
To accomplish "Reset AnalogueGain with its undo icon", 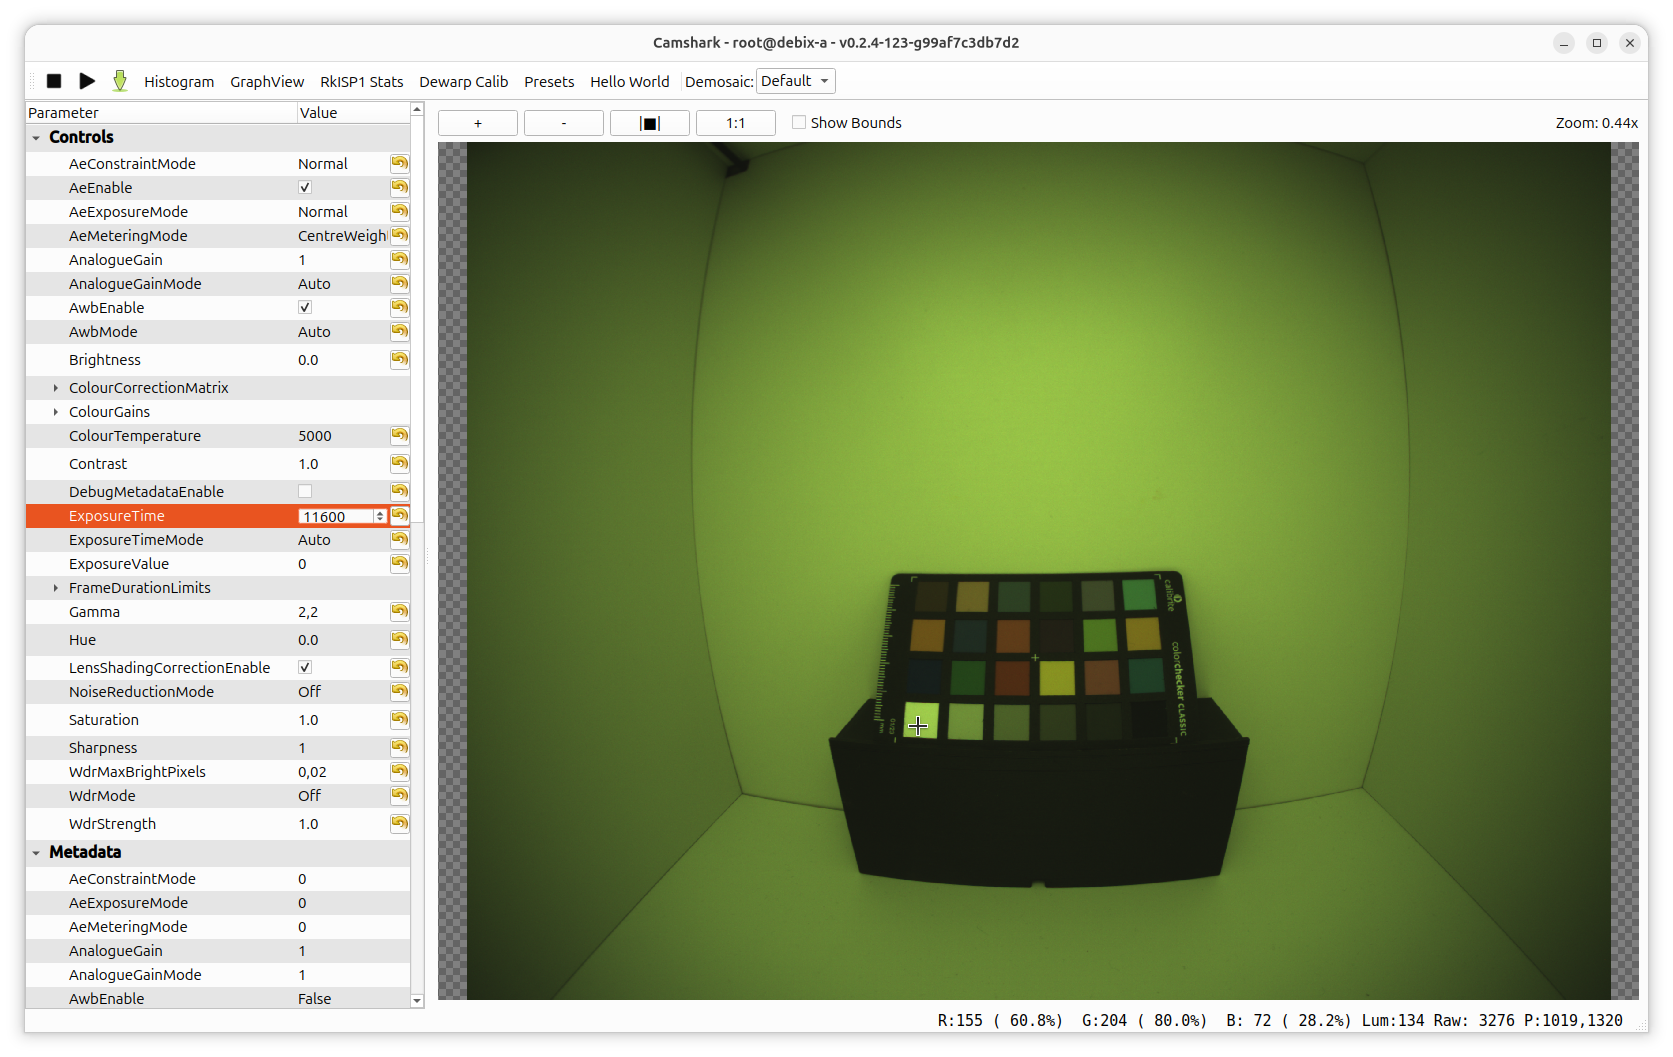I will pyautogui.click(x=400, y=259).
